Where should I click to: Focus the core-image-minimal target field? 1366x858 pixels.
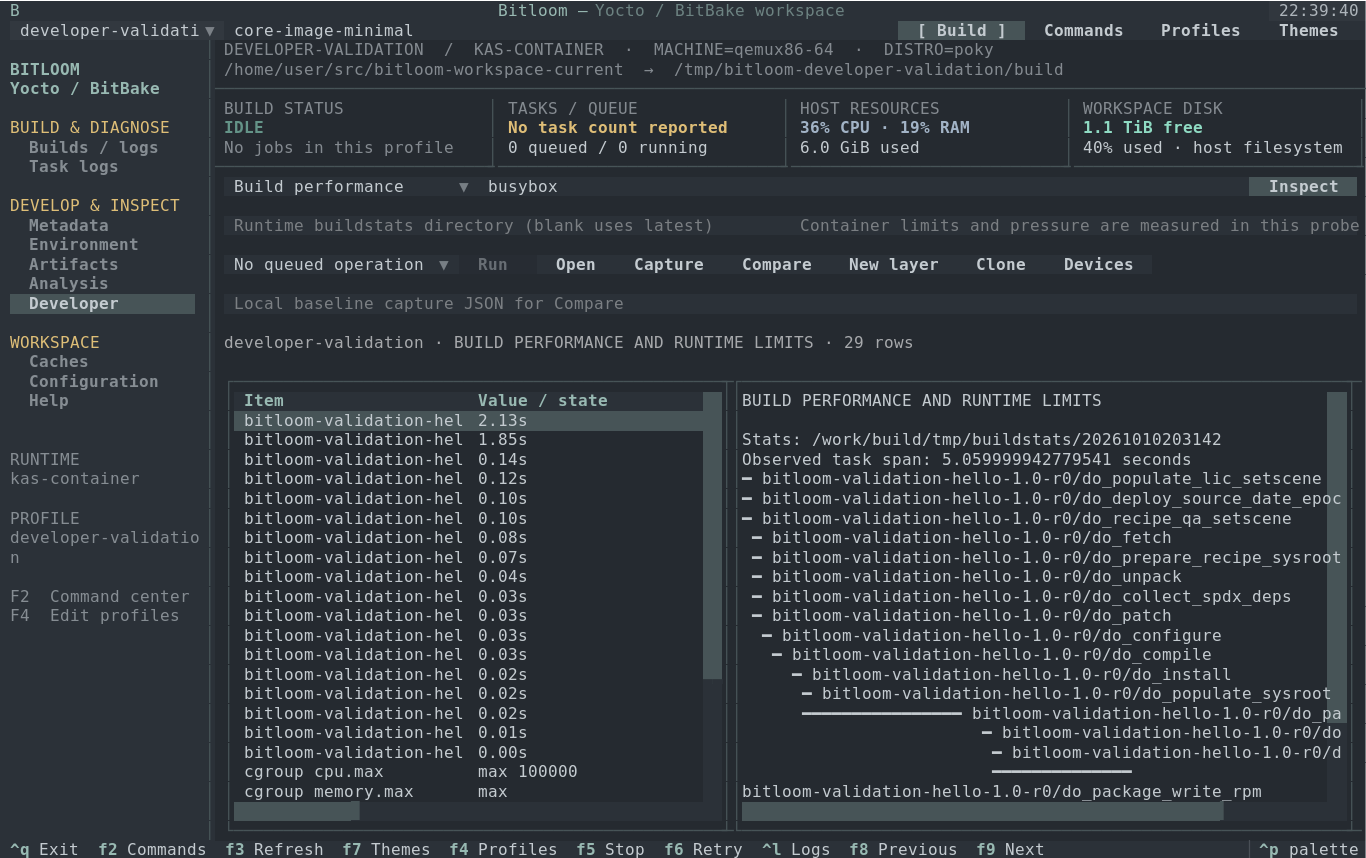[x=560, y=30]
